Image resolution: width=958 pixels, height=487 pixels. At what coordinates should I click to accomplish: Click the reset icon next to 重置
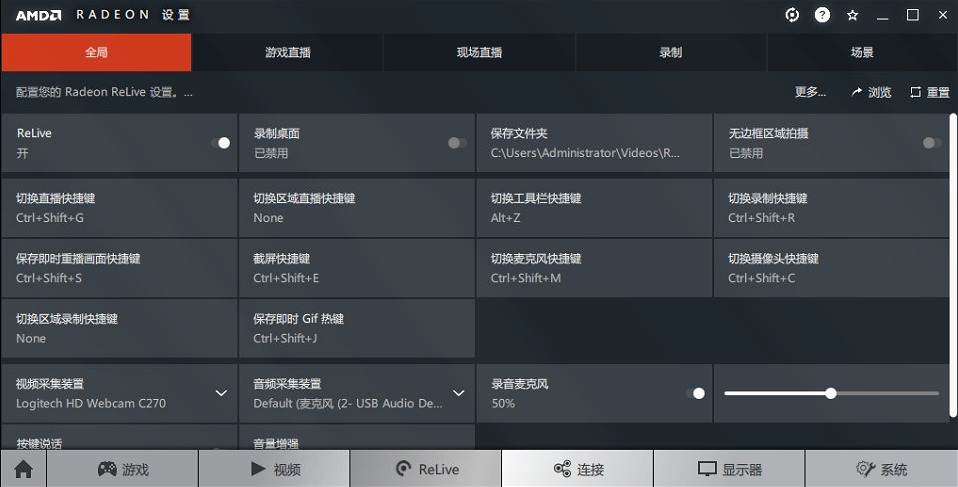tap(915, 92)
